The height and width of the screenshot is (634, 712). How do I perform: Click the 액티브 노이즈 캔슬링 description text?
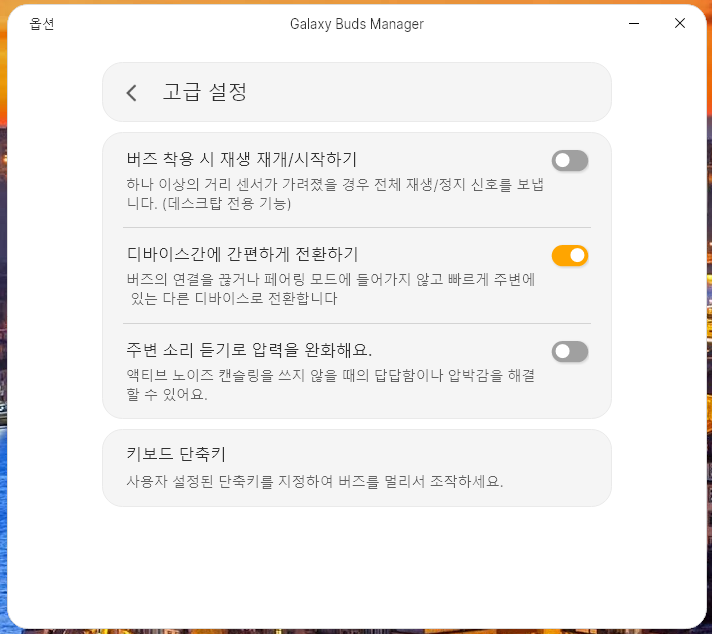331,385
